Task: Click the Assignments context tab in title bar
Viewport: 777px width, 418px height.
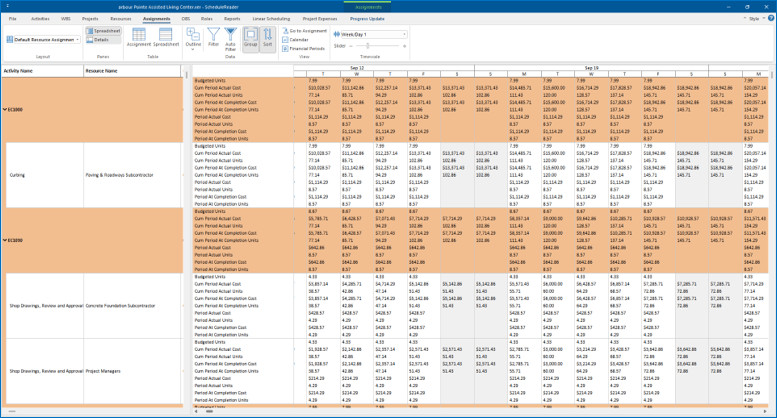Action: click(x=368, y=7)
